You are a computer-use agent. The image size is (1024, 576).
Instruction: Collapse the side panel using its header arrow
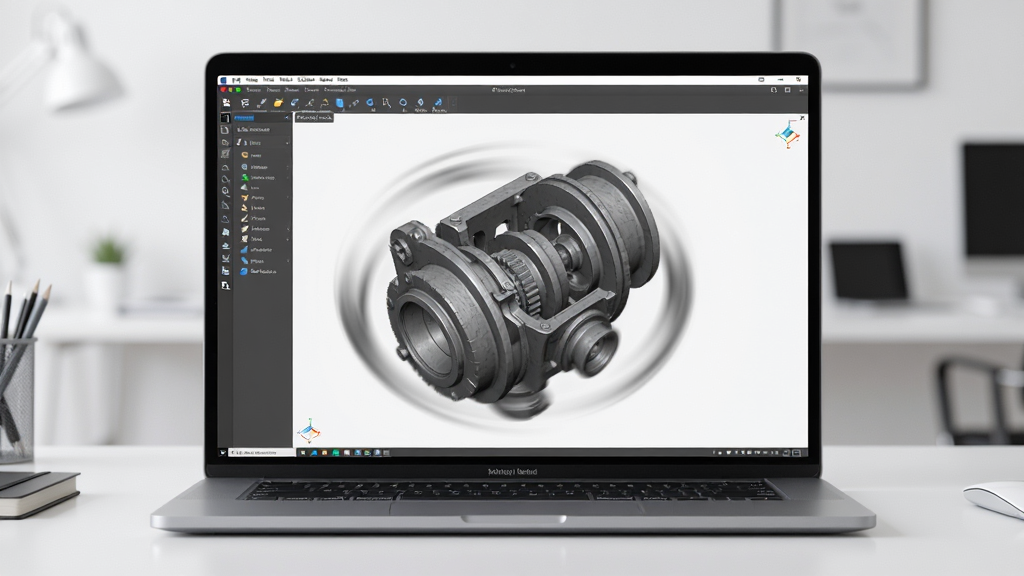tap(287, 118)
